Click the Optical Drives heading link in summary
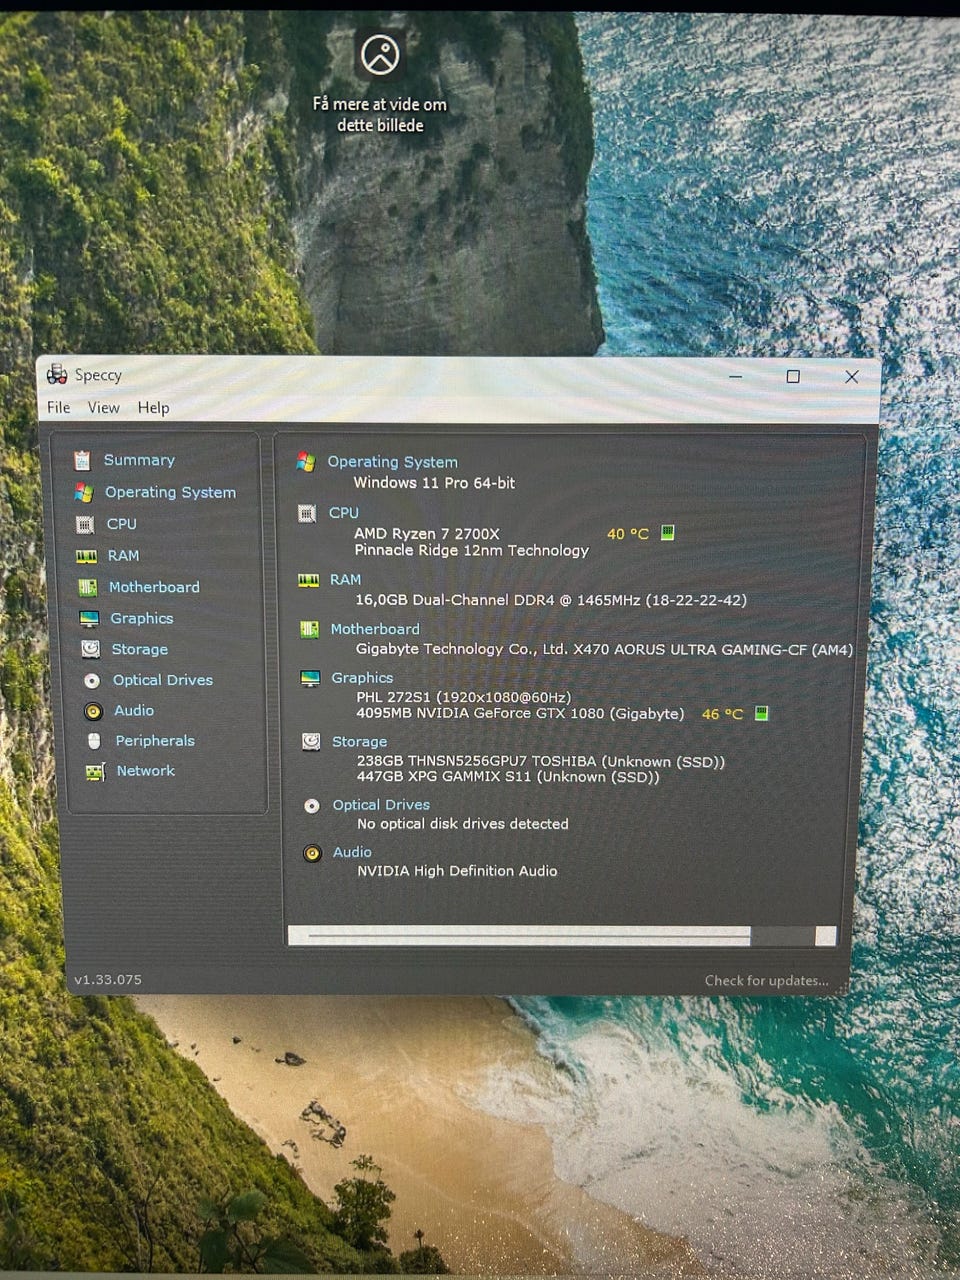This screenshot has height=1280, width=960. [381, 805]
